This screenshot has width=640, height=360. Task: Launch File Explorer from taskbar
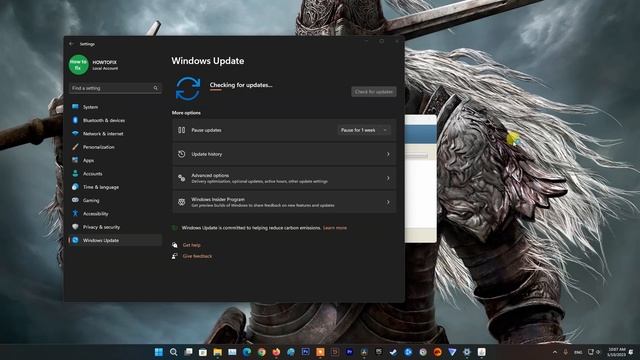point(218,352)
